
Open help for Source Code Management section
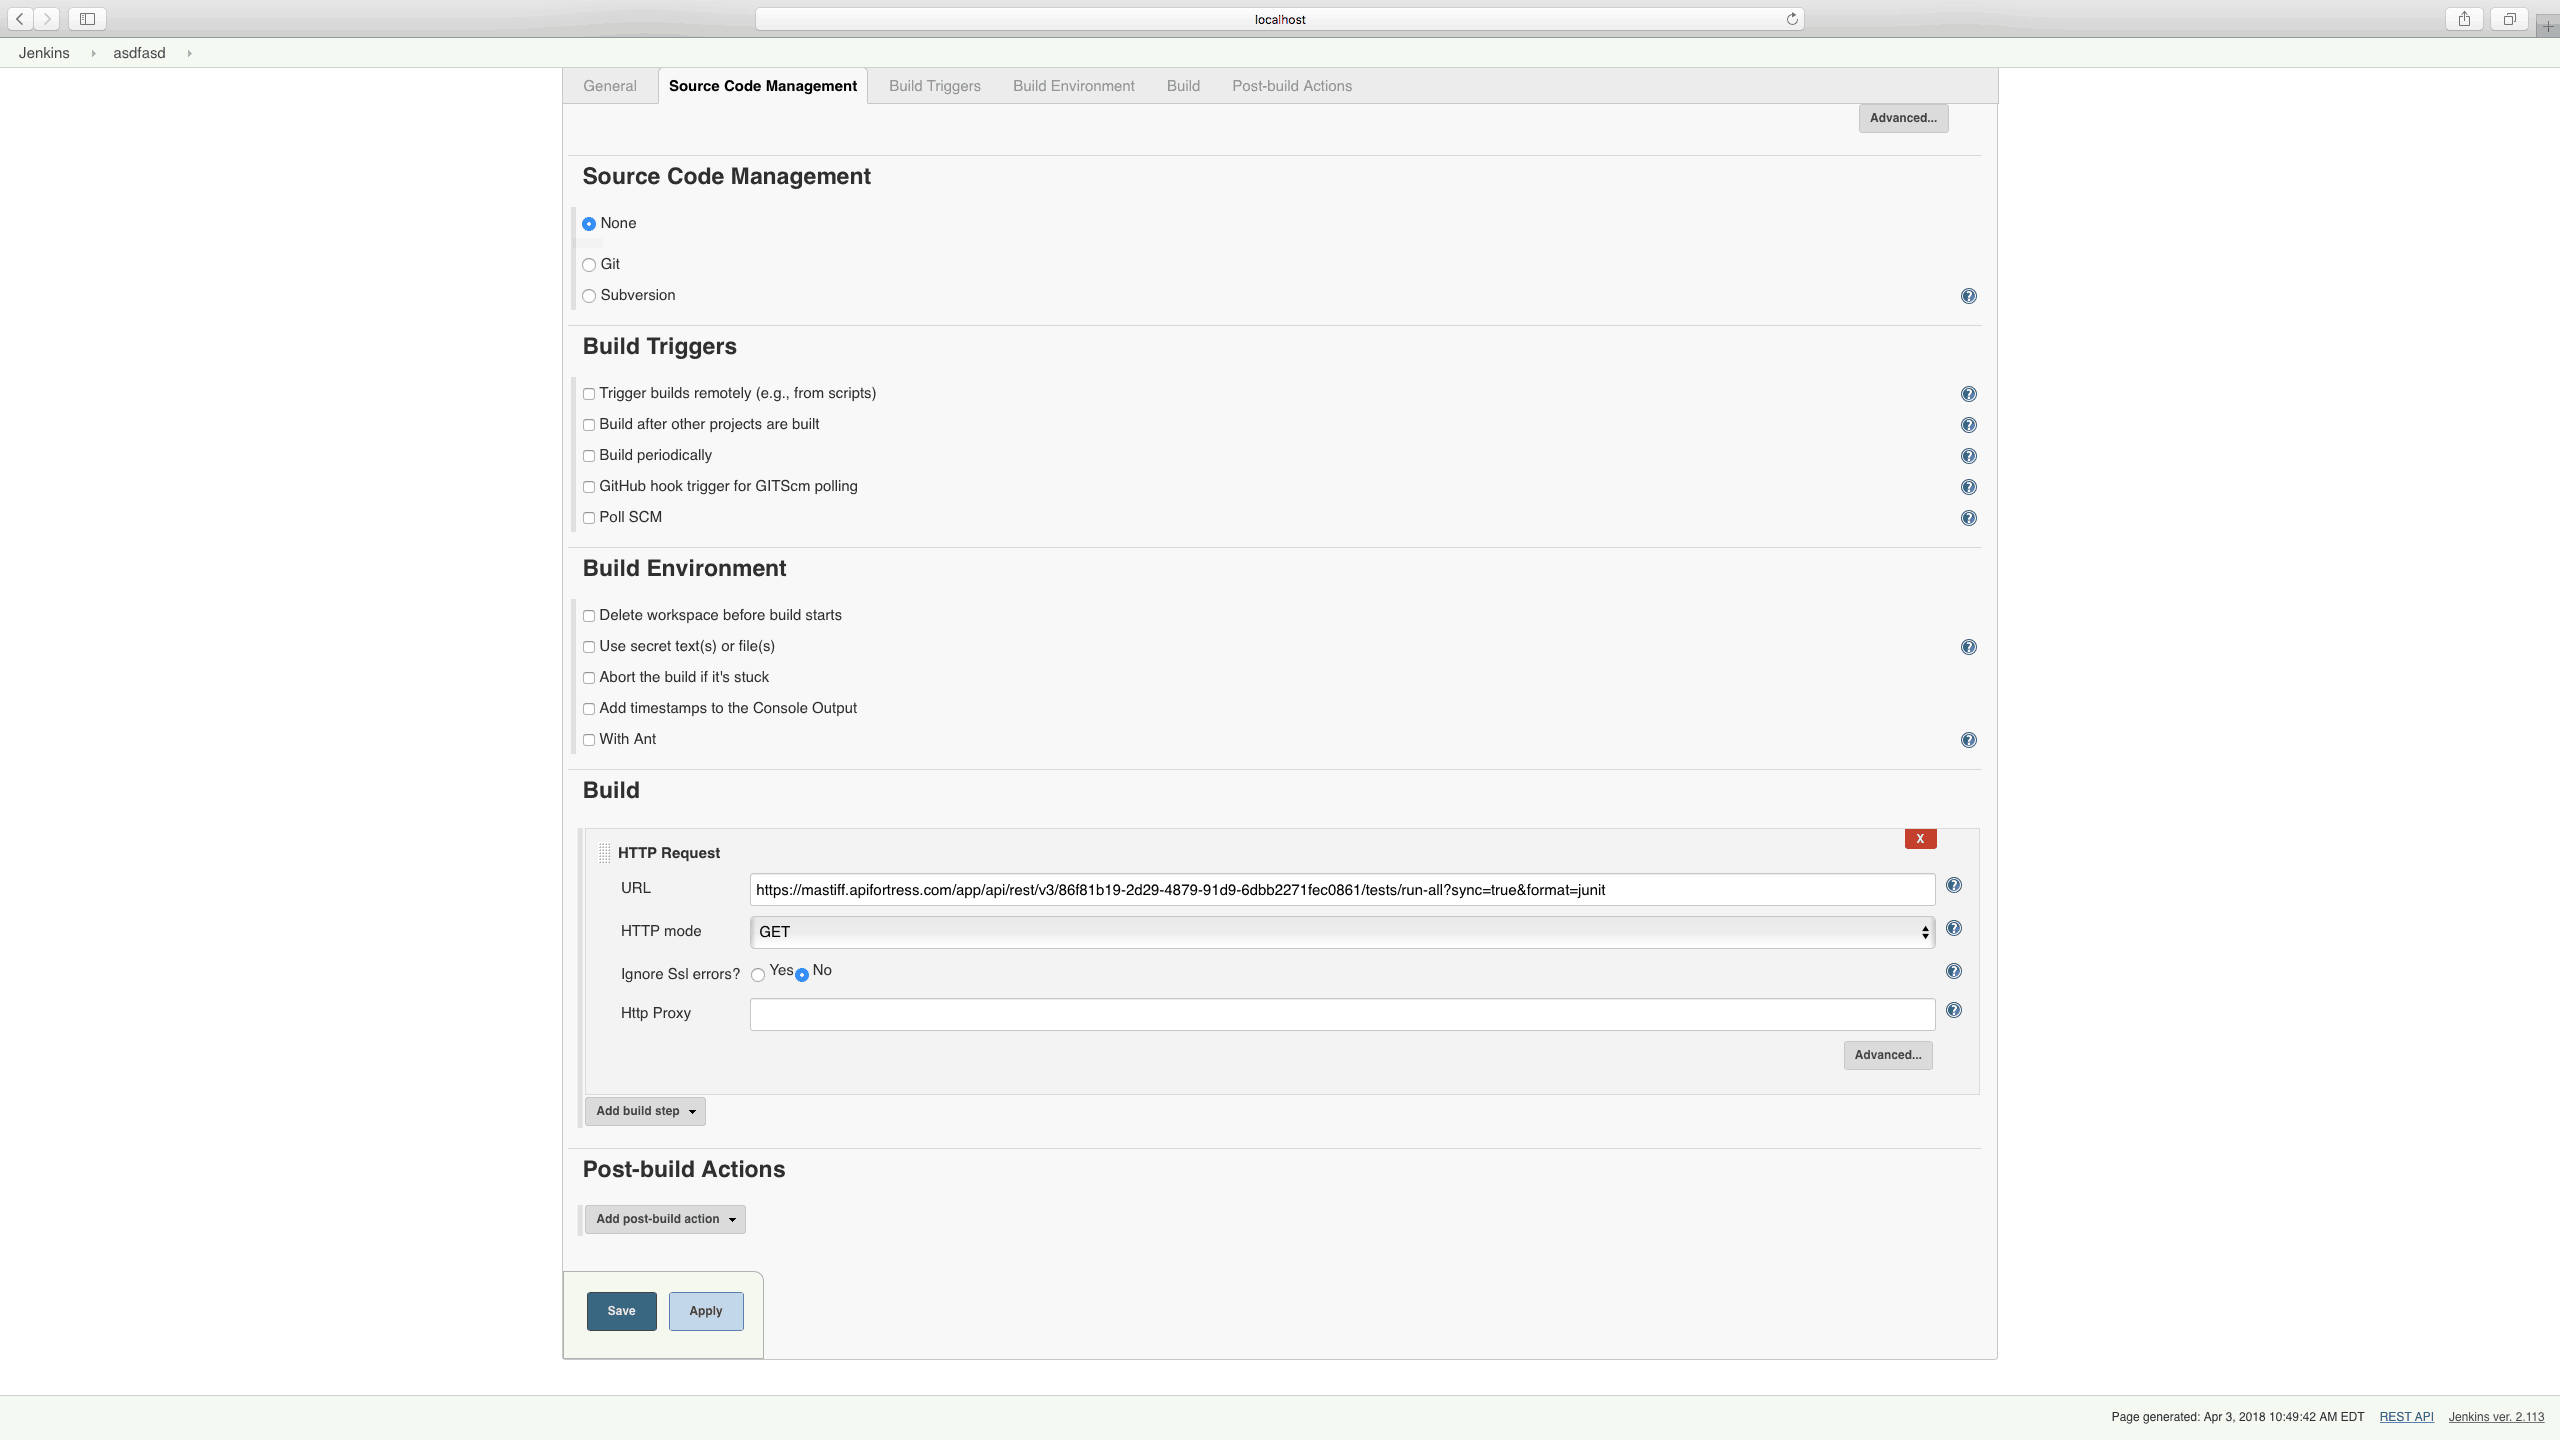pos(1967,296)
